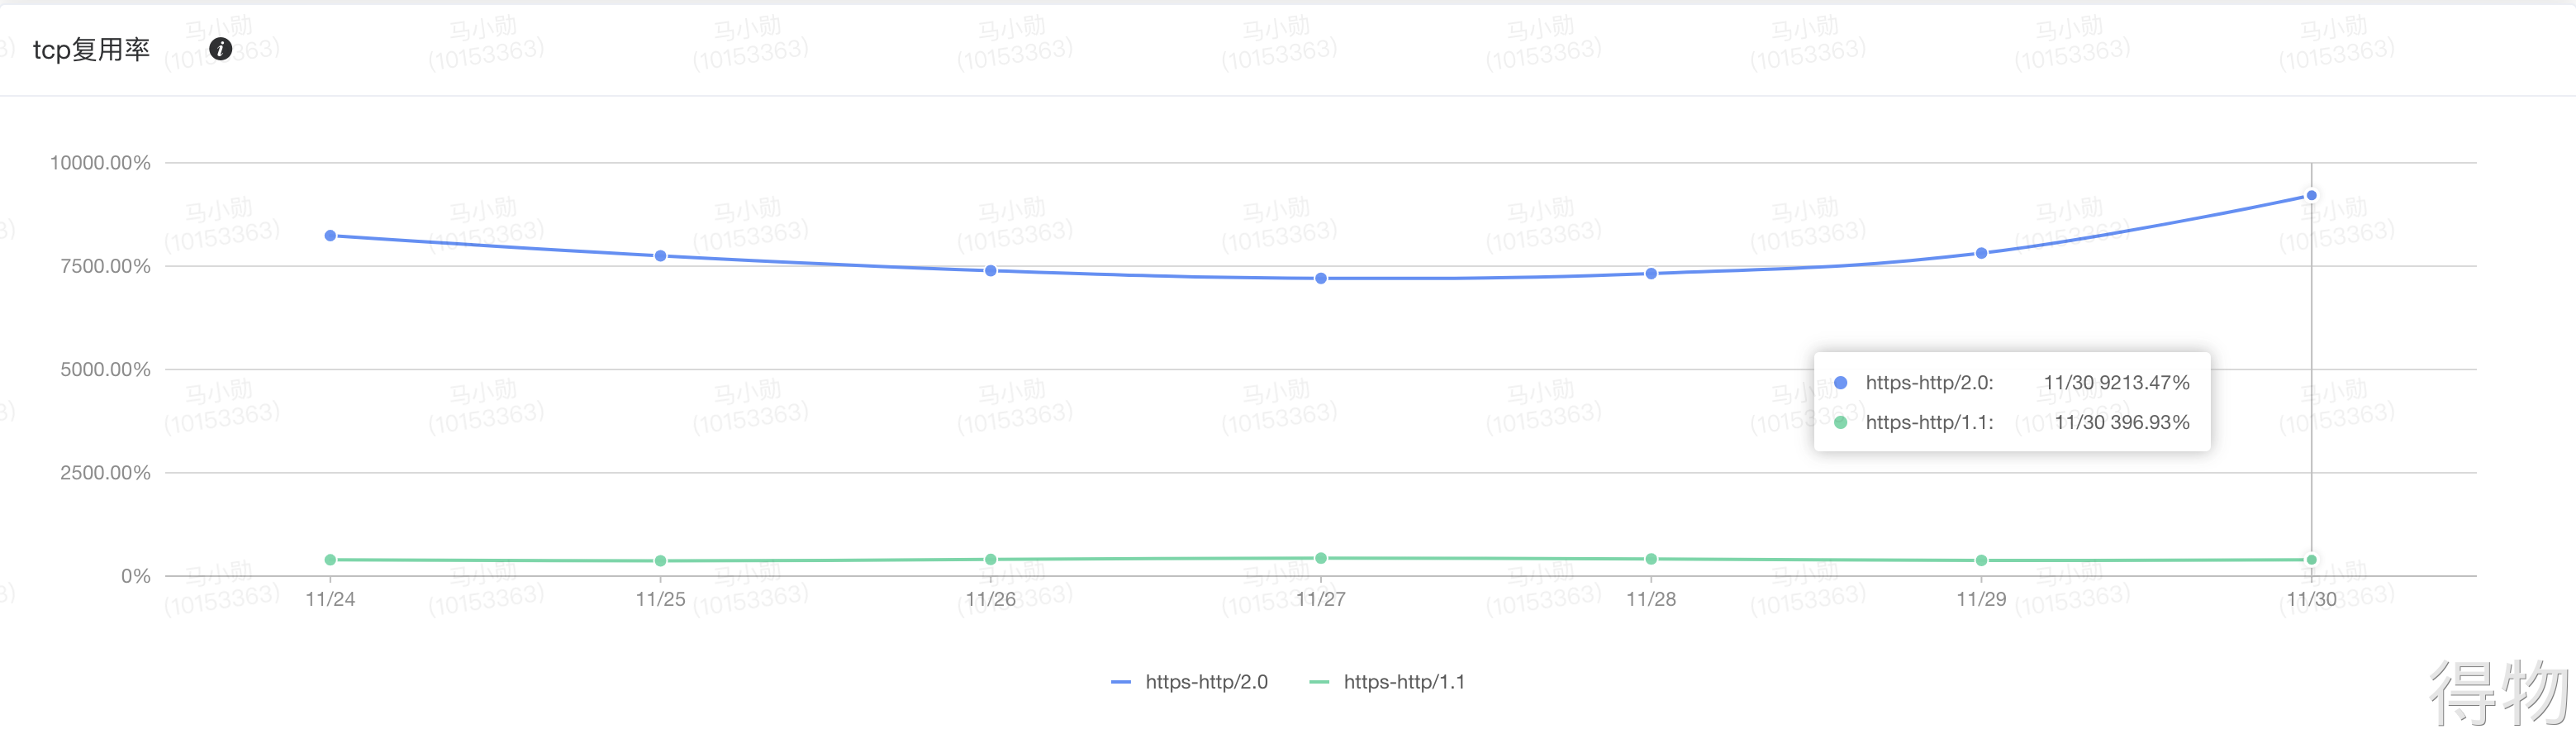This screenshot has width=2576, height=734.
Task: Click the blue data point at 11/24
Action: click(330, 236)
